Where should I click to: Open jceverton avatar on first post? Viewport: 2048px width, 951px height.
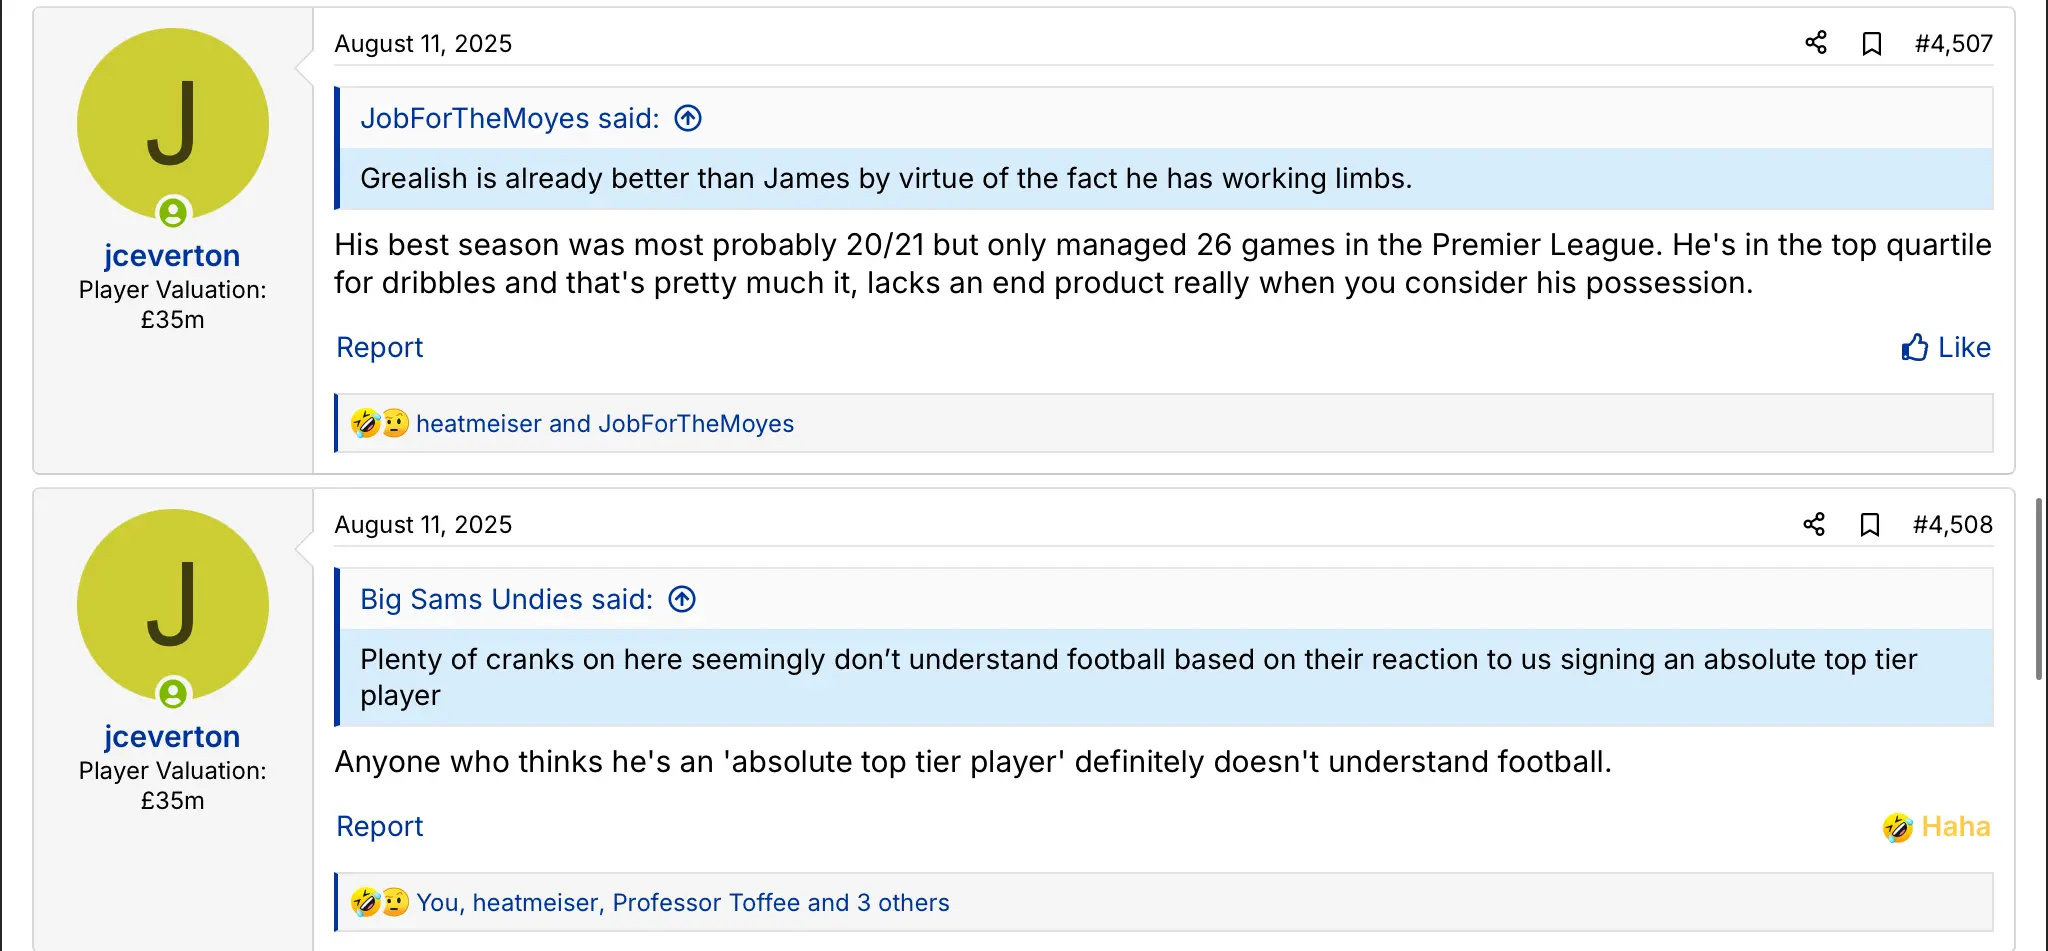click(x=173, y=124)
